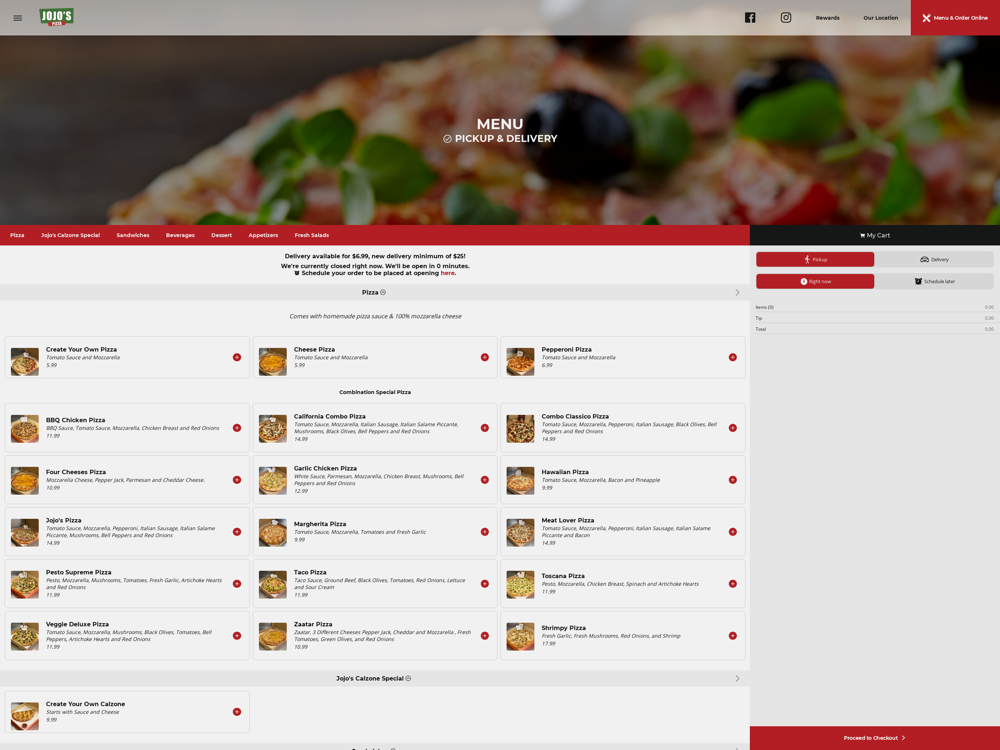The image size is (1000, 750).
Task: Proceed to Checkout
Action: pos(875,738)
